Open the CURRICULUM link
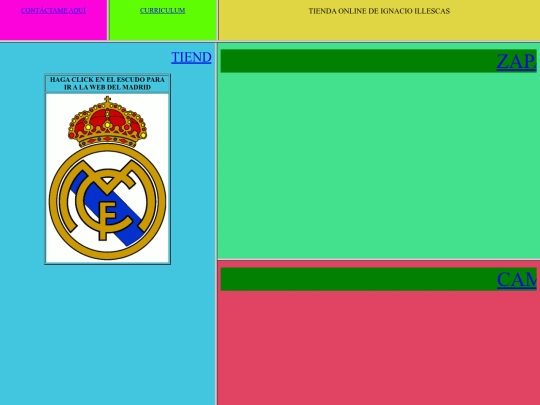 [x=163, y=11]
